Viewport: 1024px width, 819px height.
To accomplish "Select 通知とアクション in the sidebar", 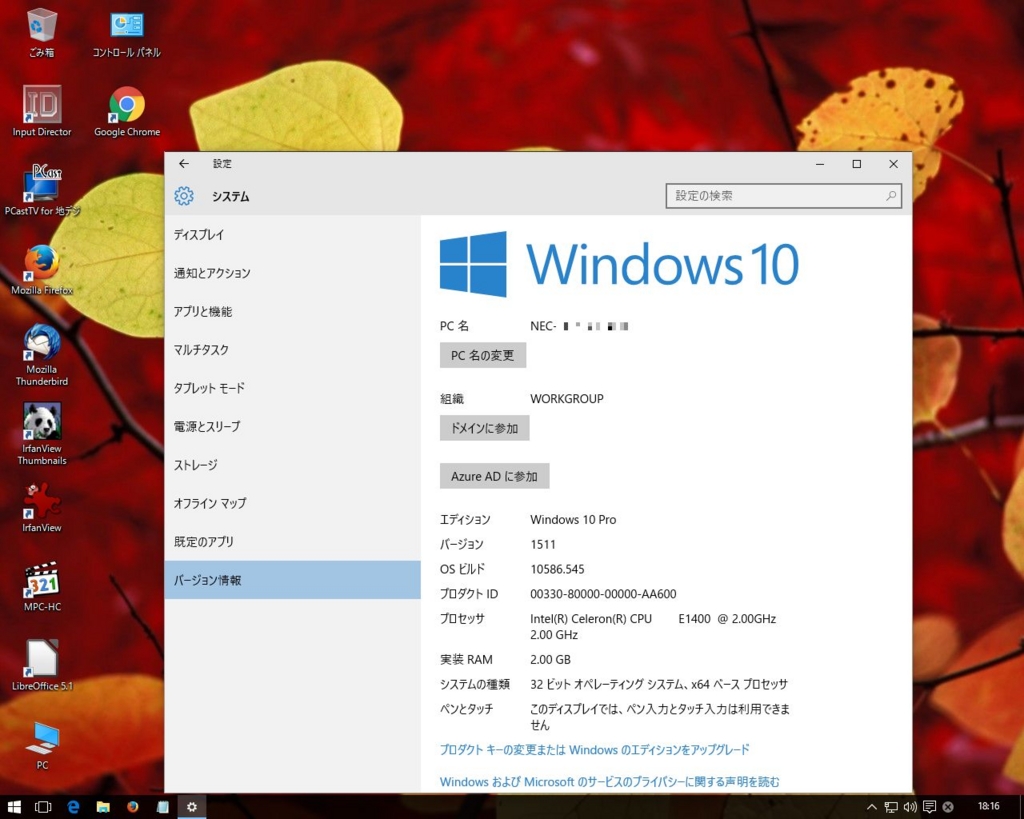I will click(x=293, y=273).
